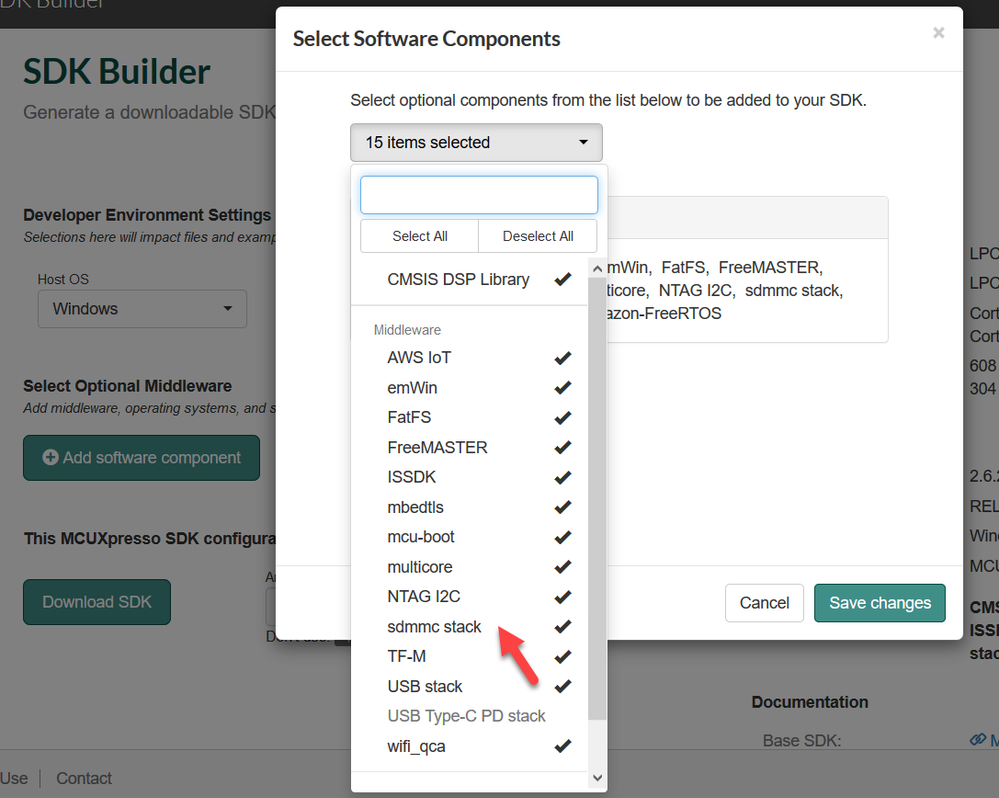
Task: Toggle the FreeMASTER middleware entry
Action: pos(437,447)
